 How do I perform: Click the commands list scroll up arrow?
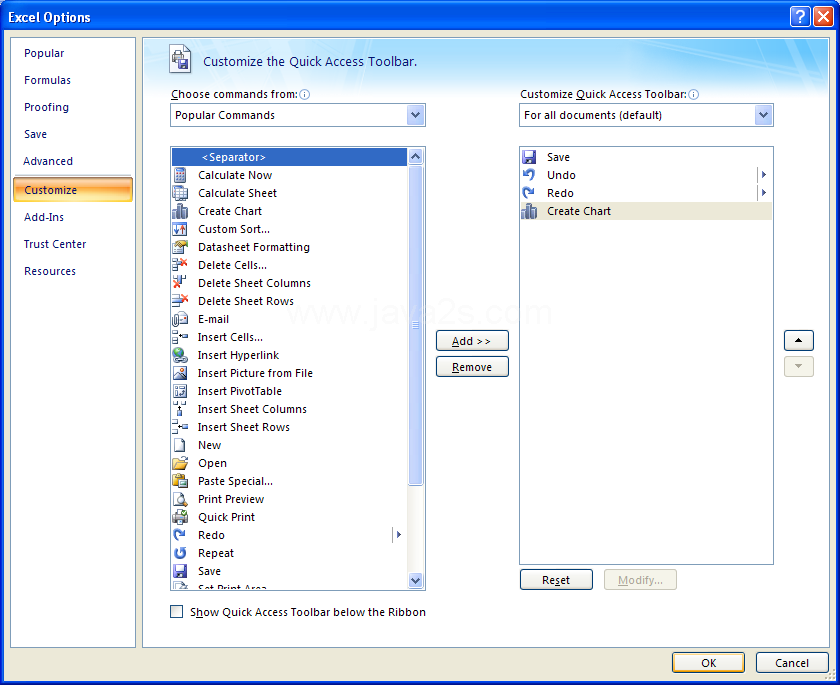tap(416, 156)
